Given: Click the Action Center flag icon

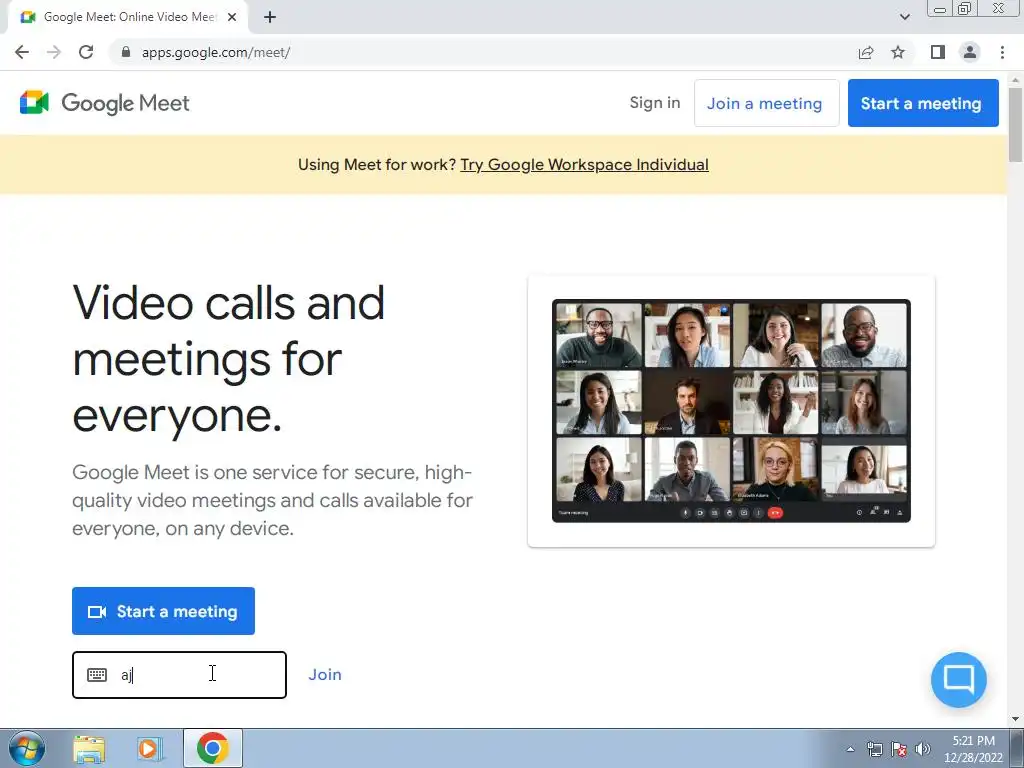Looking at the screenshot, I should click(899, 749).
